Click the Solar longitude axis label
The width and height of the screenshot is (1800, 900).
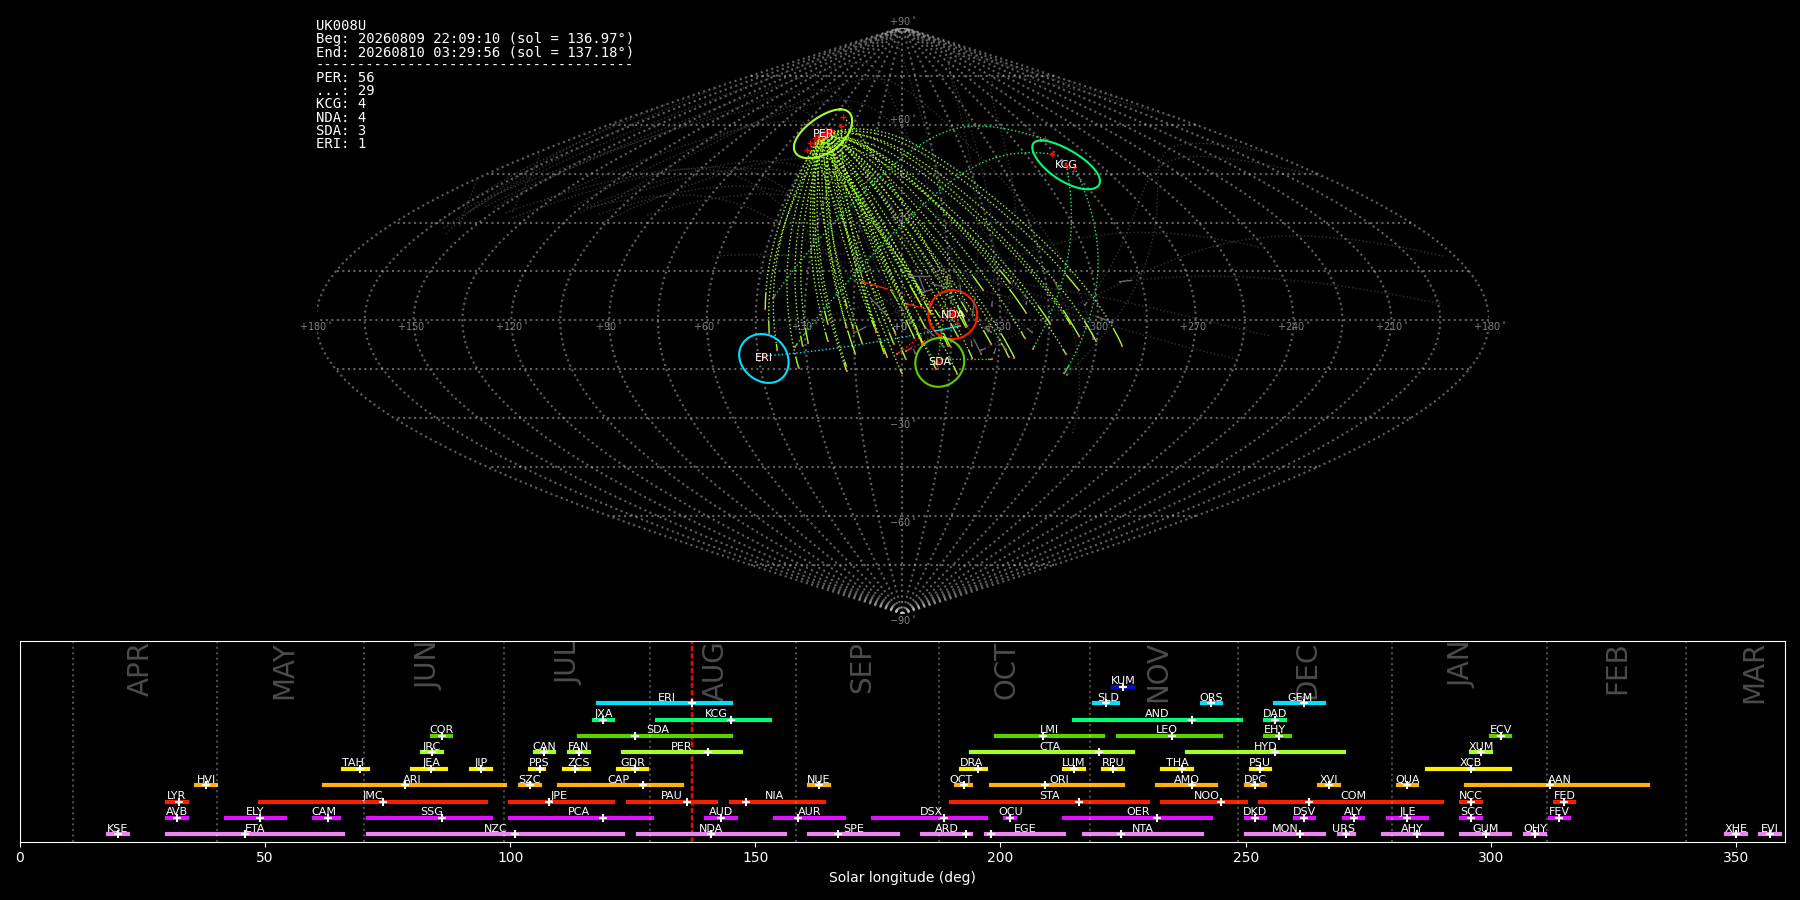(x=902, y=877)
